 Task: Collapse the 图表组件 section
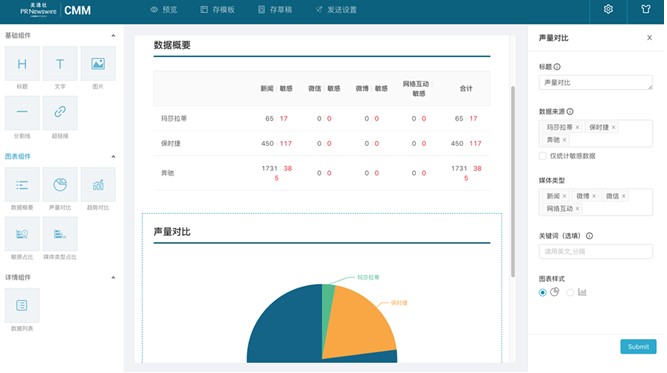(113, 157)
